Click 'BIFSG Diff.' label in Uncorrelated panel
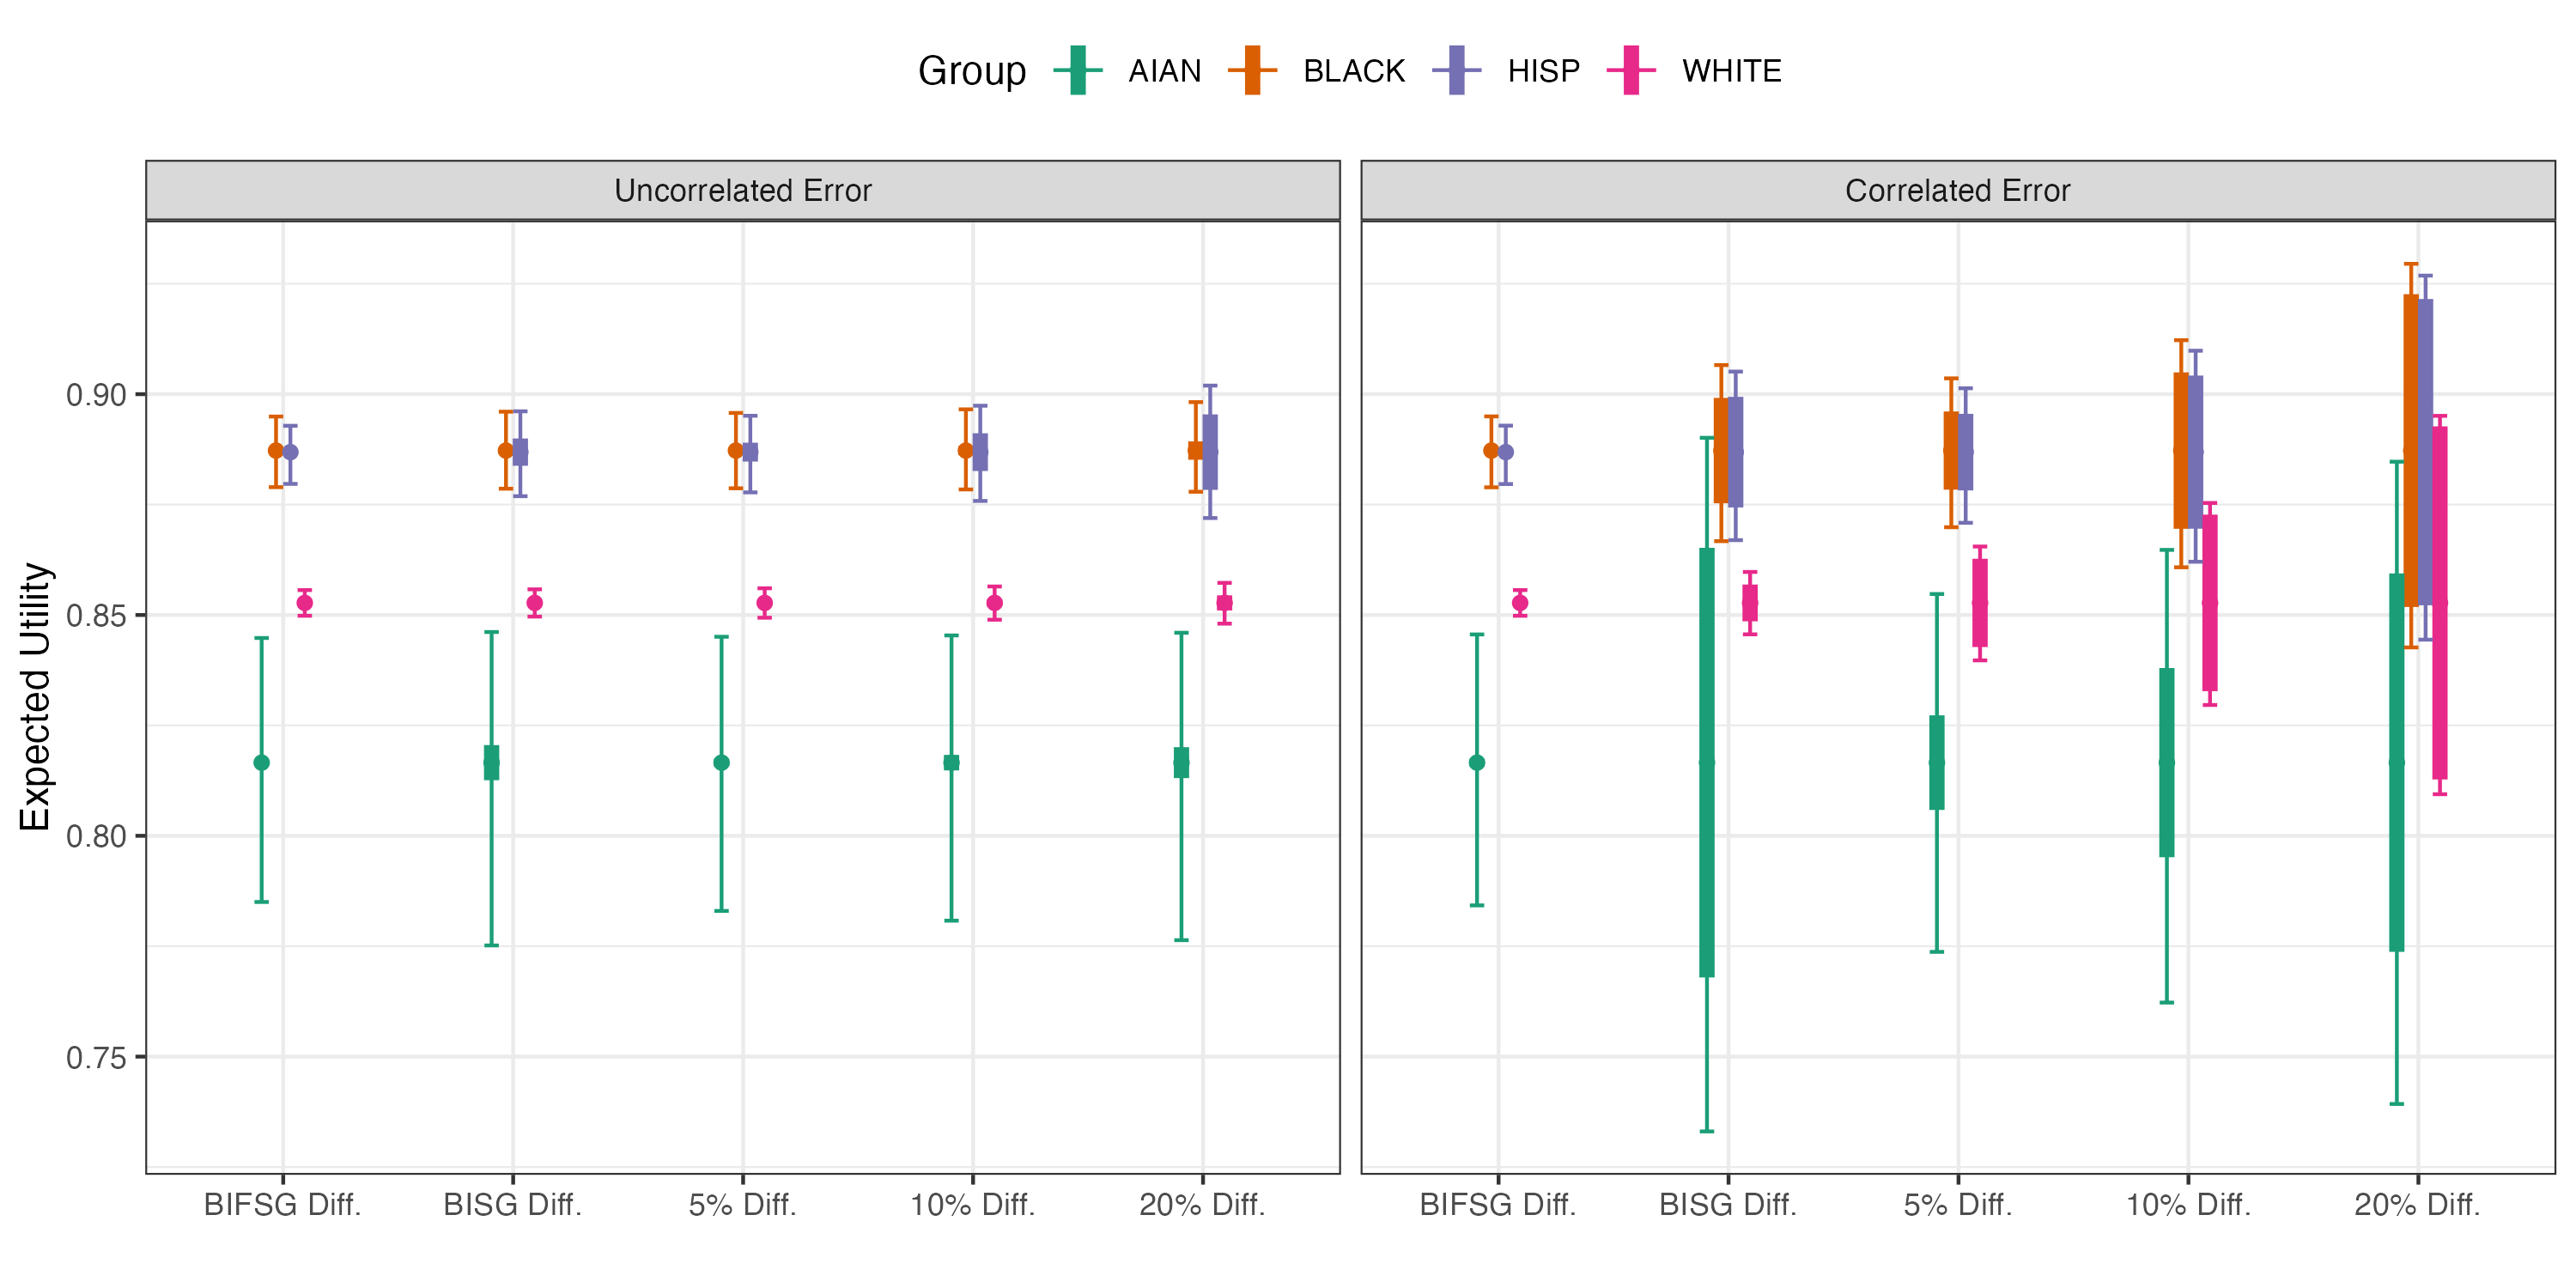2576x1288 pixels. pos(283,1205)
